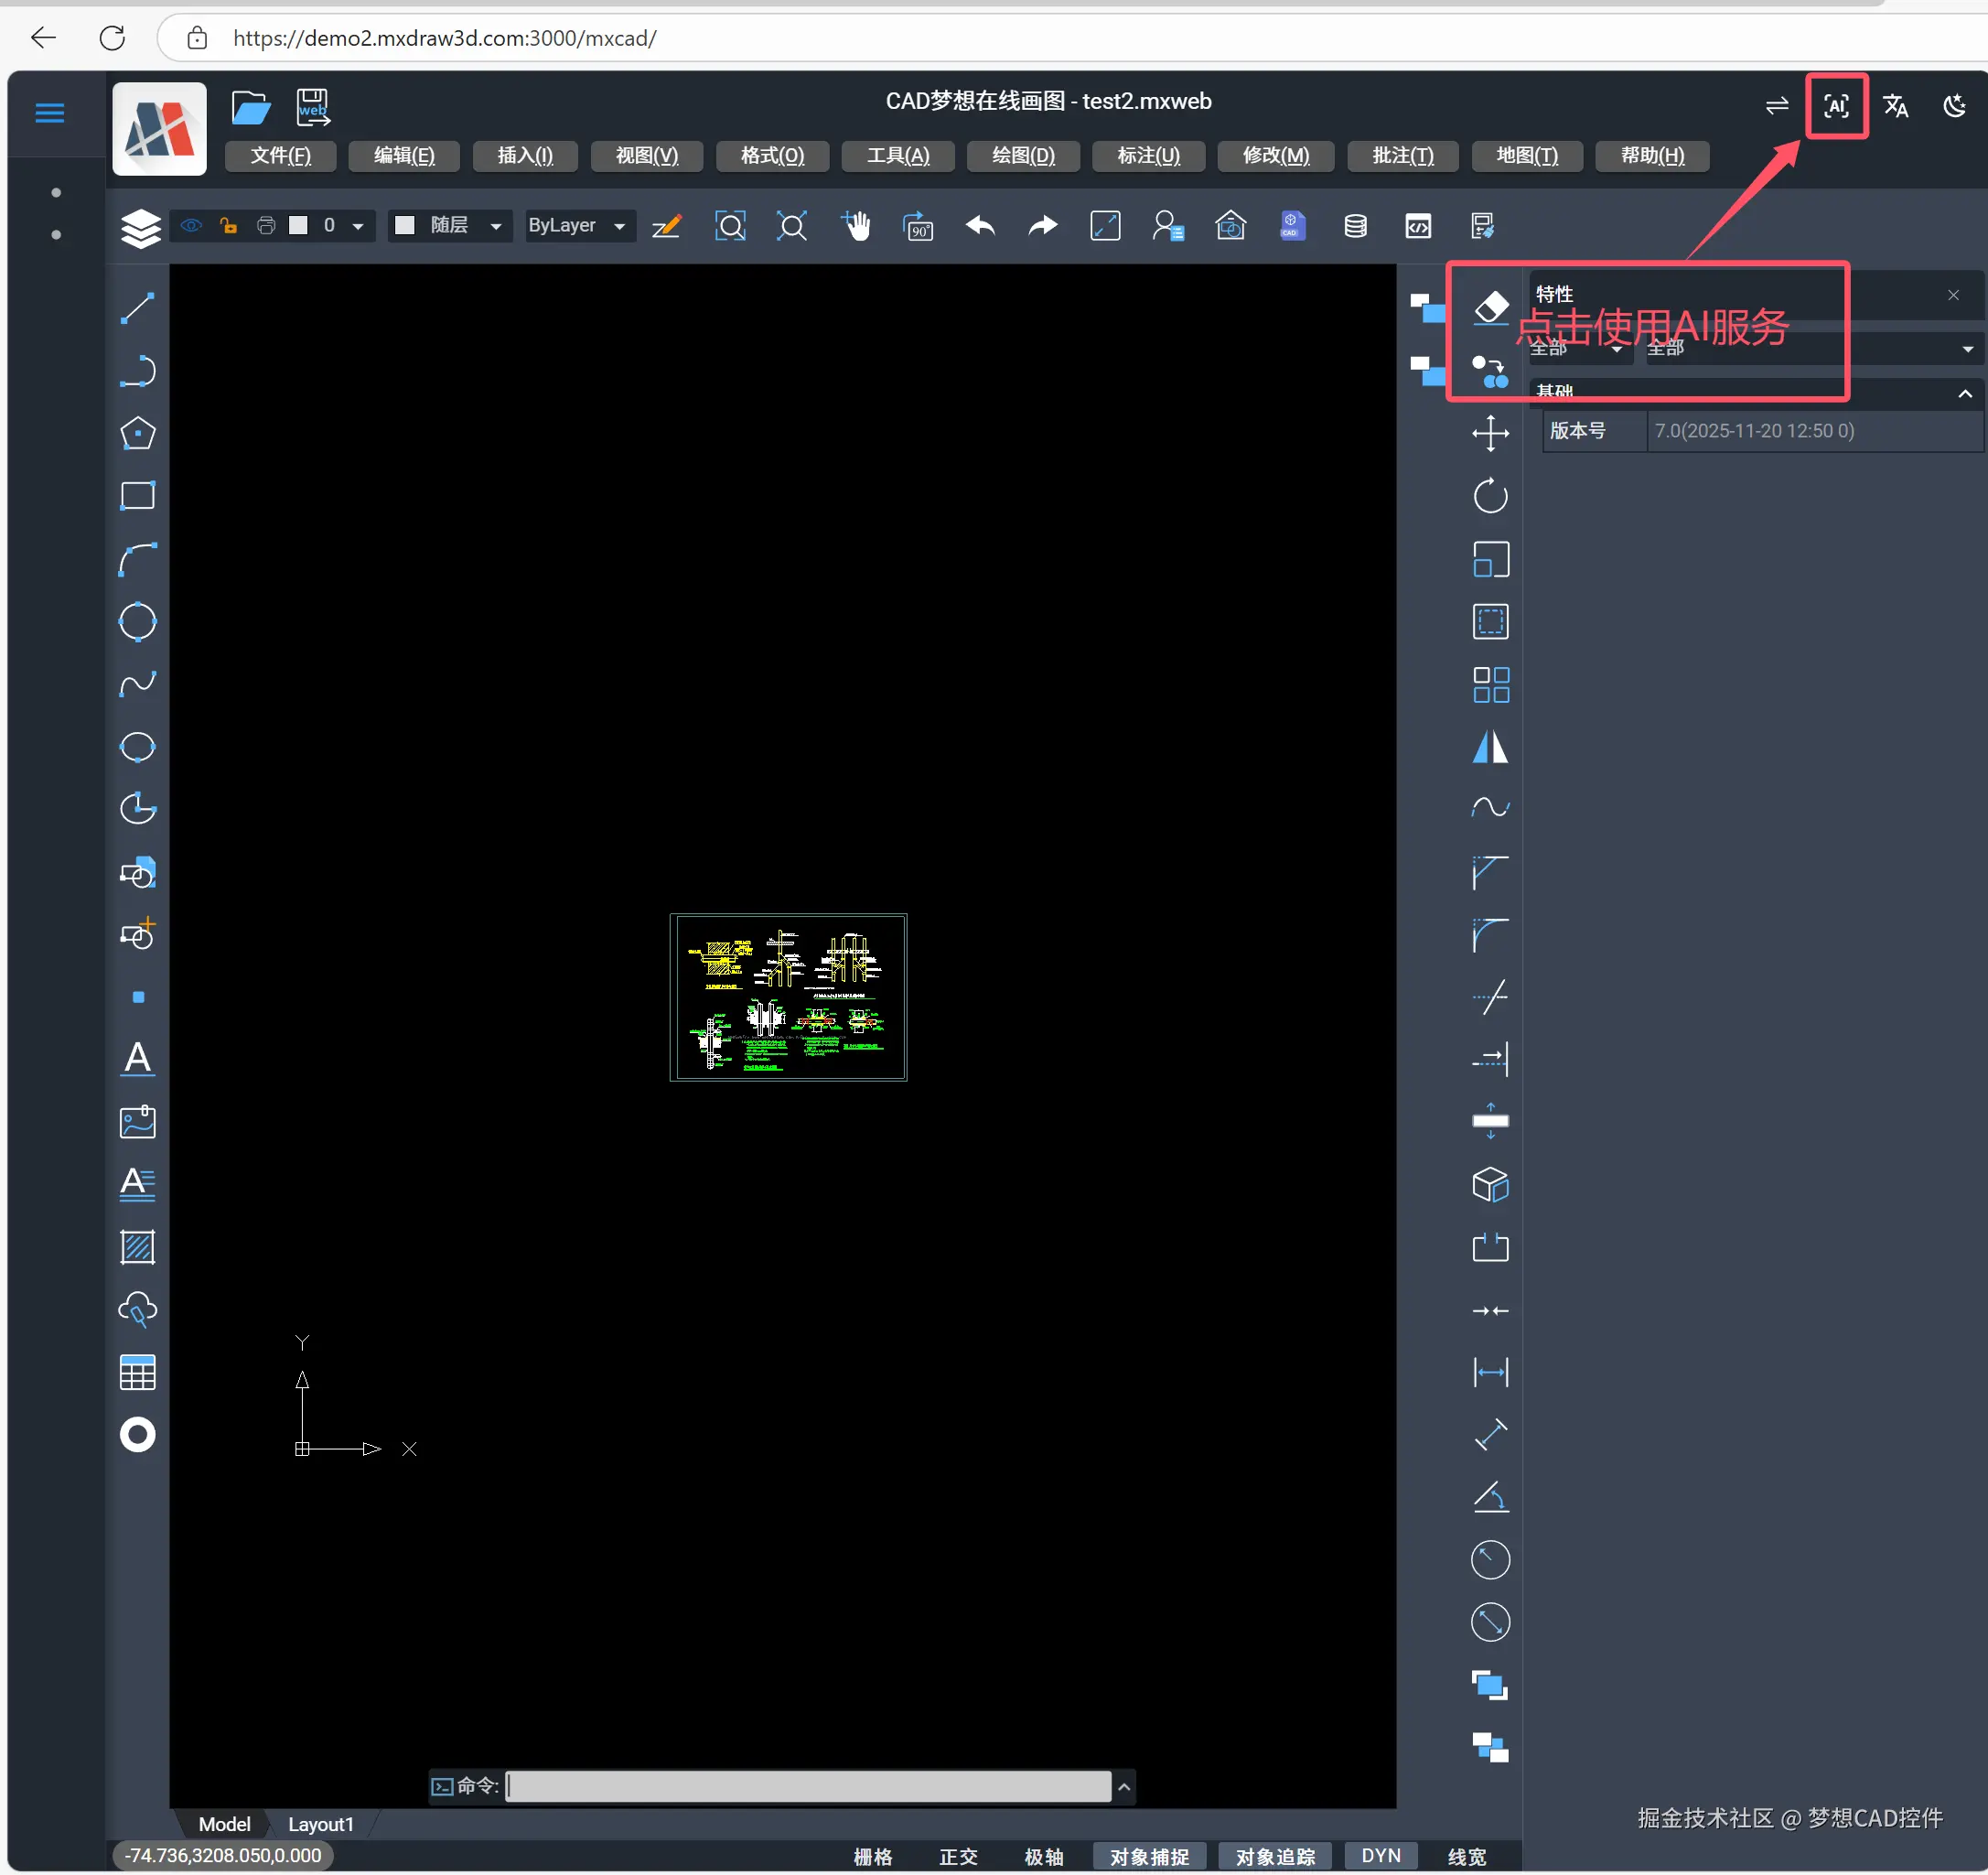Open the 文件(F) menu

pyautogui.click(x=280, y=156)
